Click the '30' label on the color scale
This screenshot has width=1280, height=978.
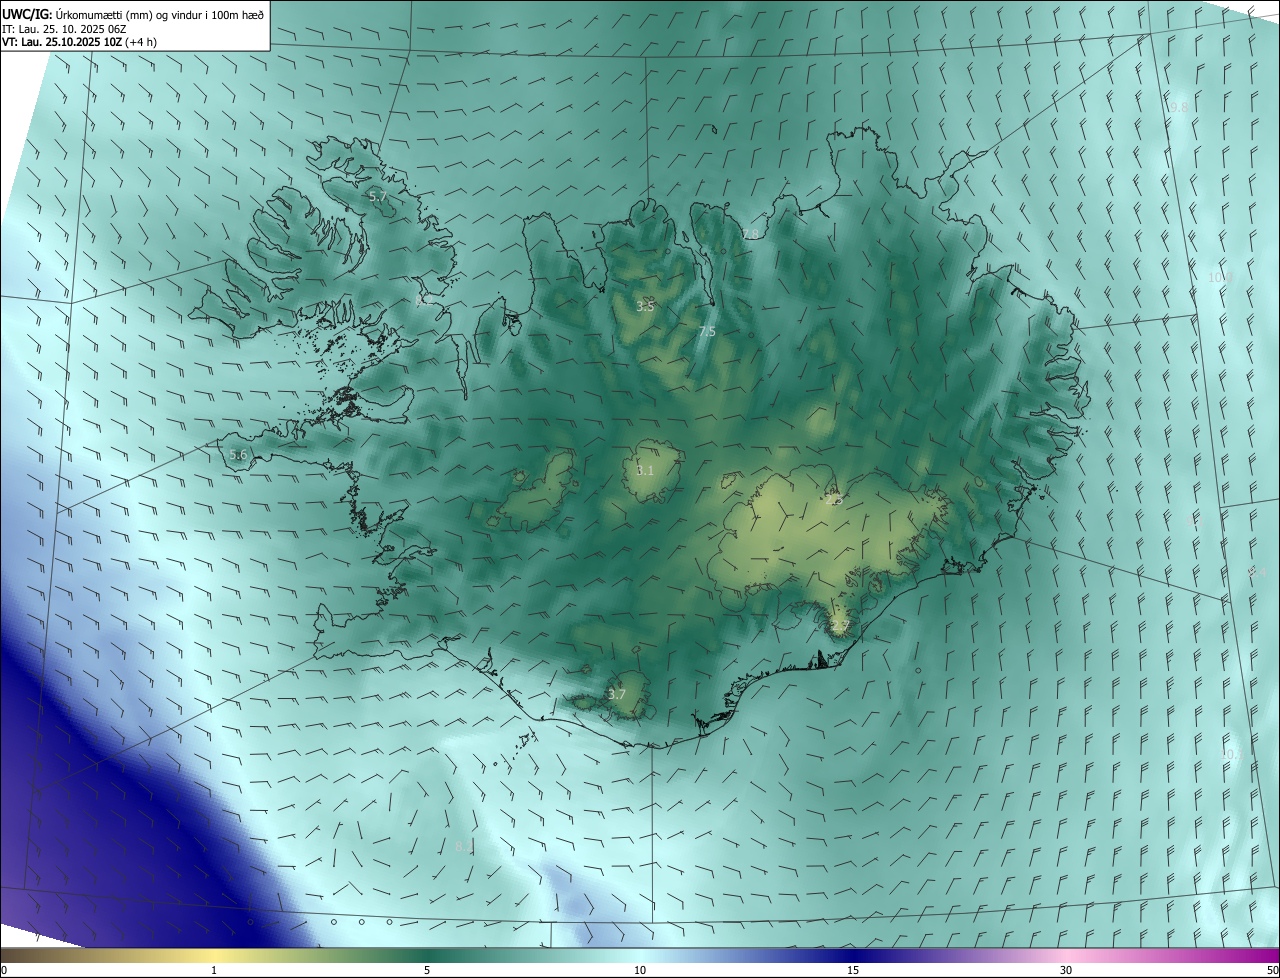[x=1066, y=970]
